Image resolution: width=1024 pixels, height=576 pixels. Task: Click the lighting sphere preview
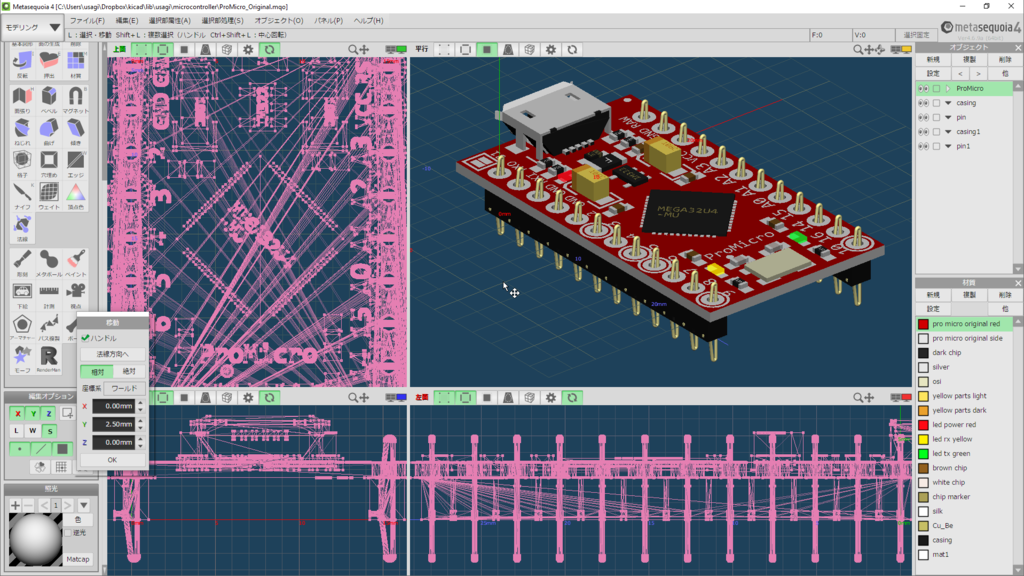pos(35,539)
